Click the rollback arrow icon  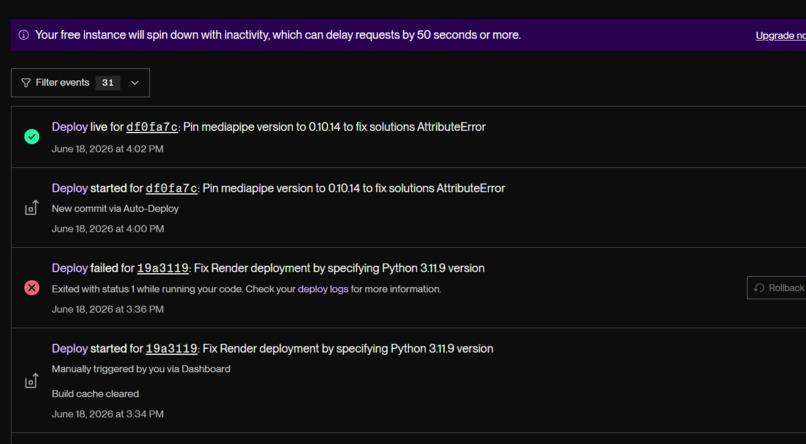tap(759, 288)
